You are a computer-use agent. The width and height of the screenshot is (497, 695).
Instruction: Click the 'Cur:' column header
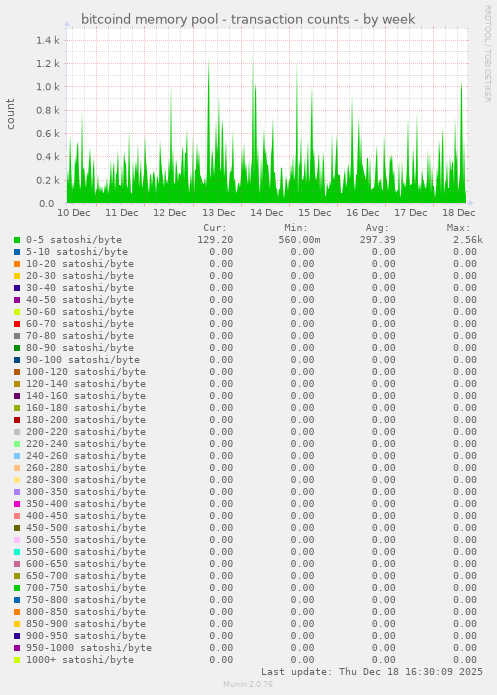pyautogui.click(x=215, y=228)
